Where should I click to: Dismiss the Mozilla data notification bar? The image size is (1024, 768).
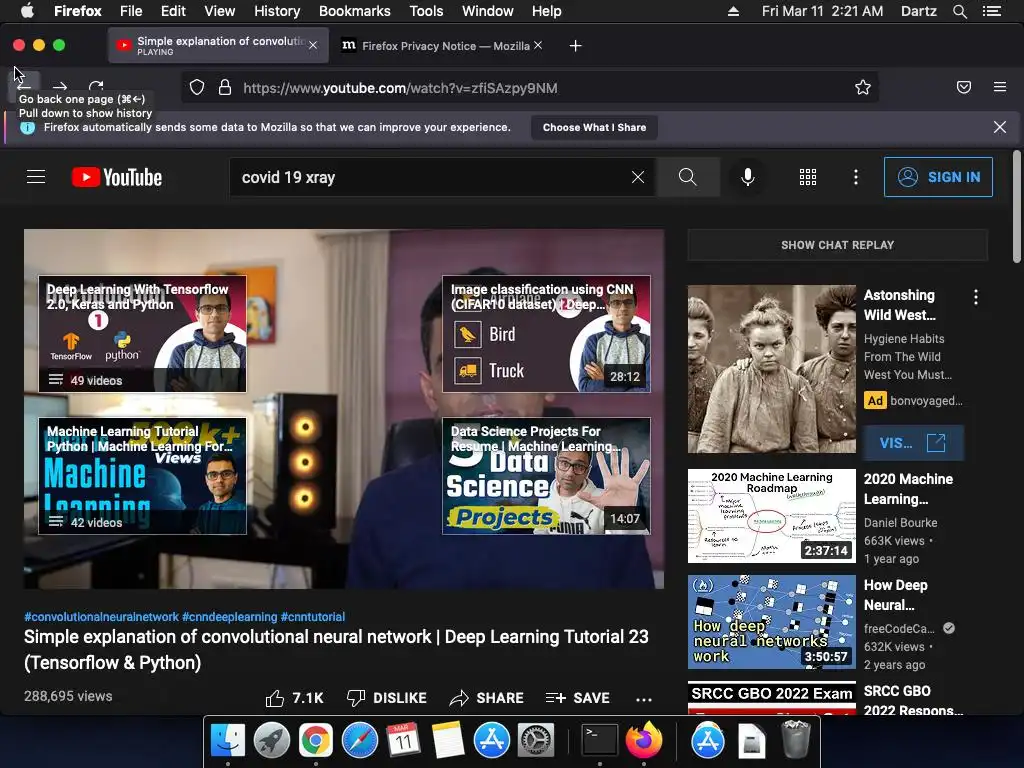click(x=1000, y=127)
